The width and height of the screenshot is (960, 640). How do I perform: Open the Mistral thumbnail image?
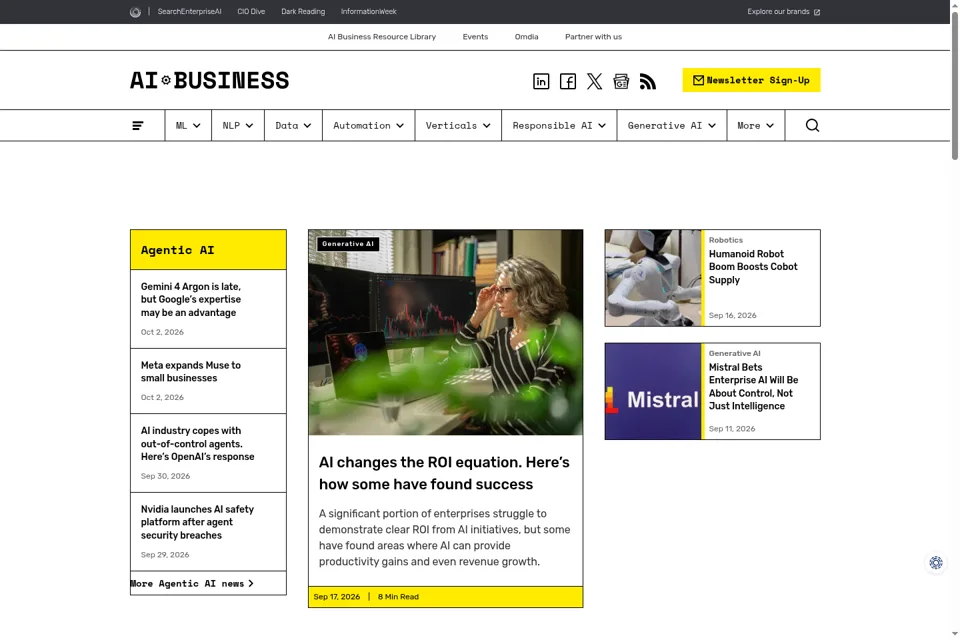pos(653,391)
